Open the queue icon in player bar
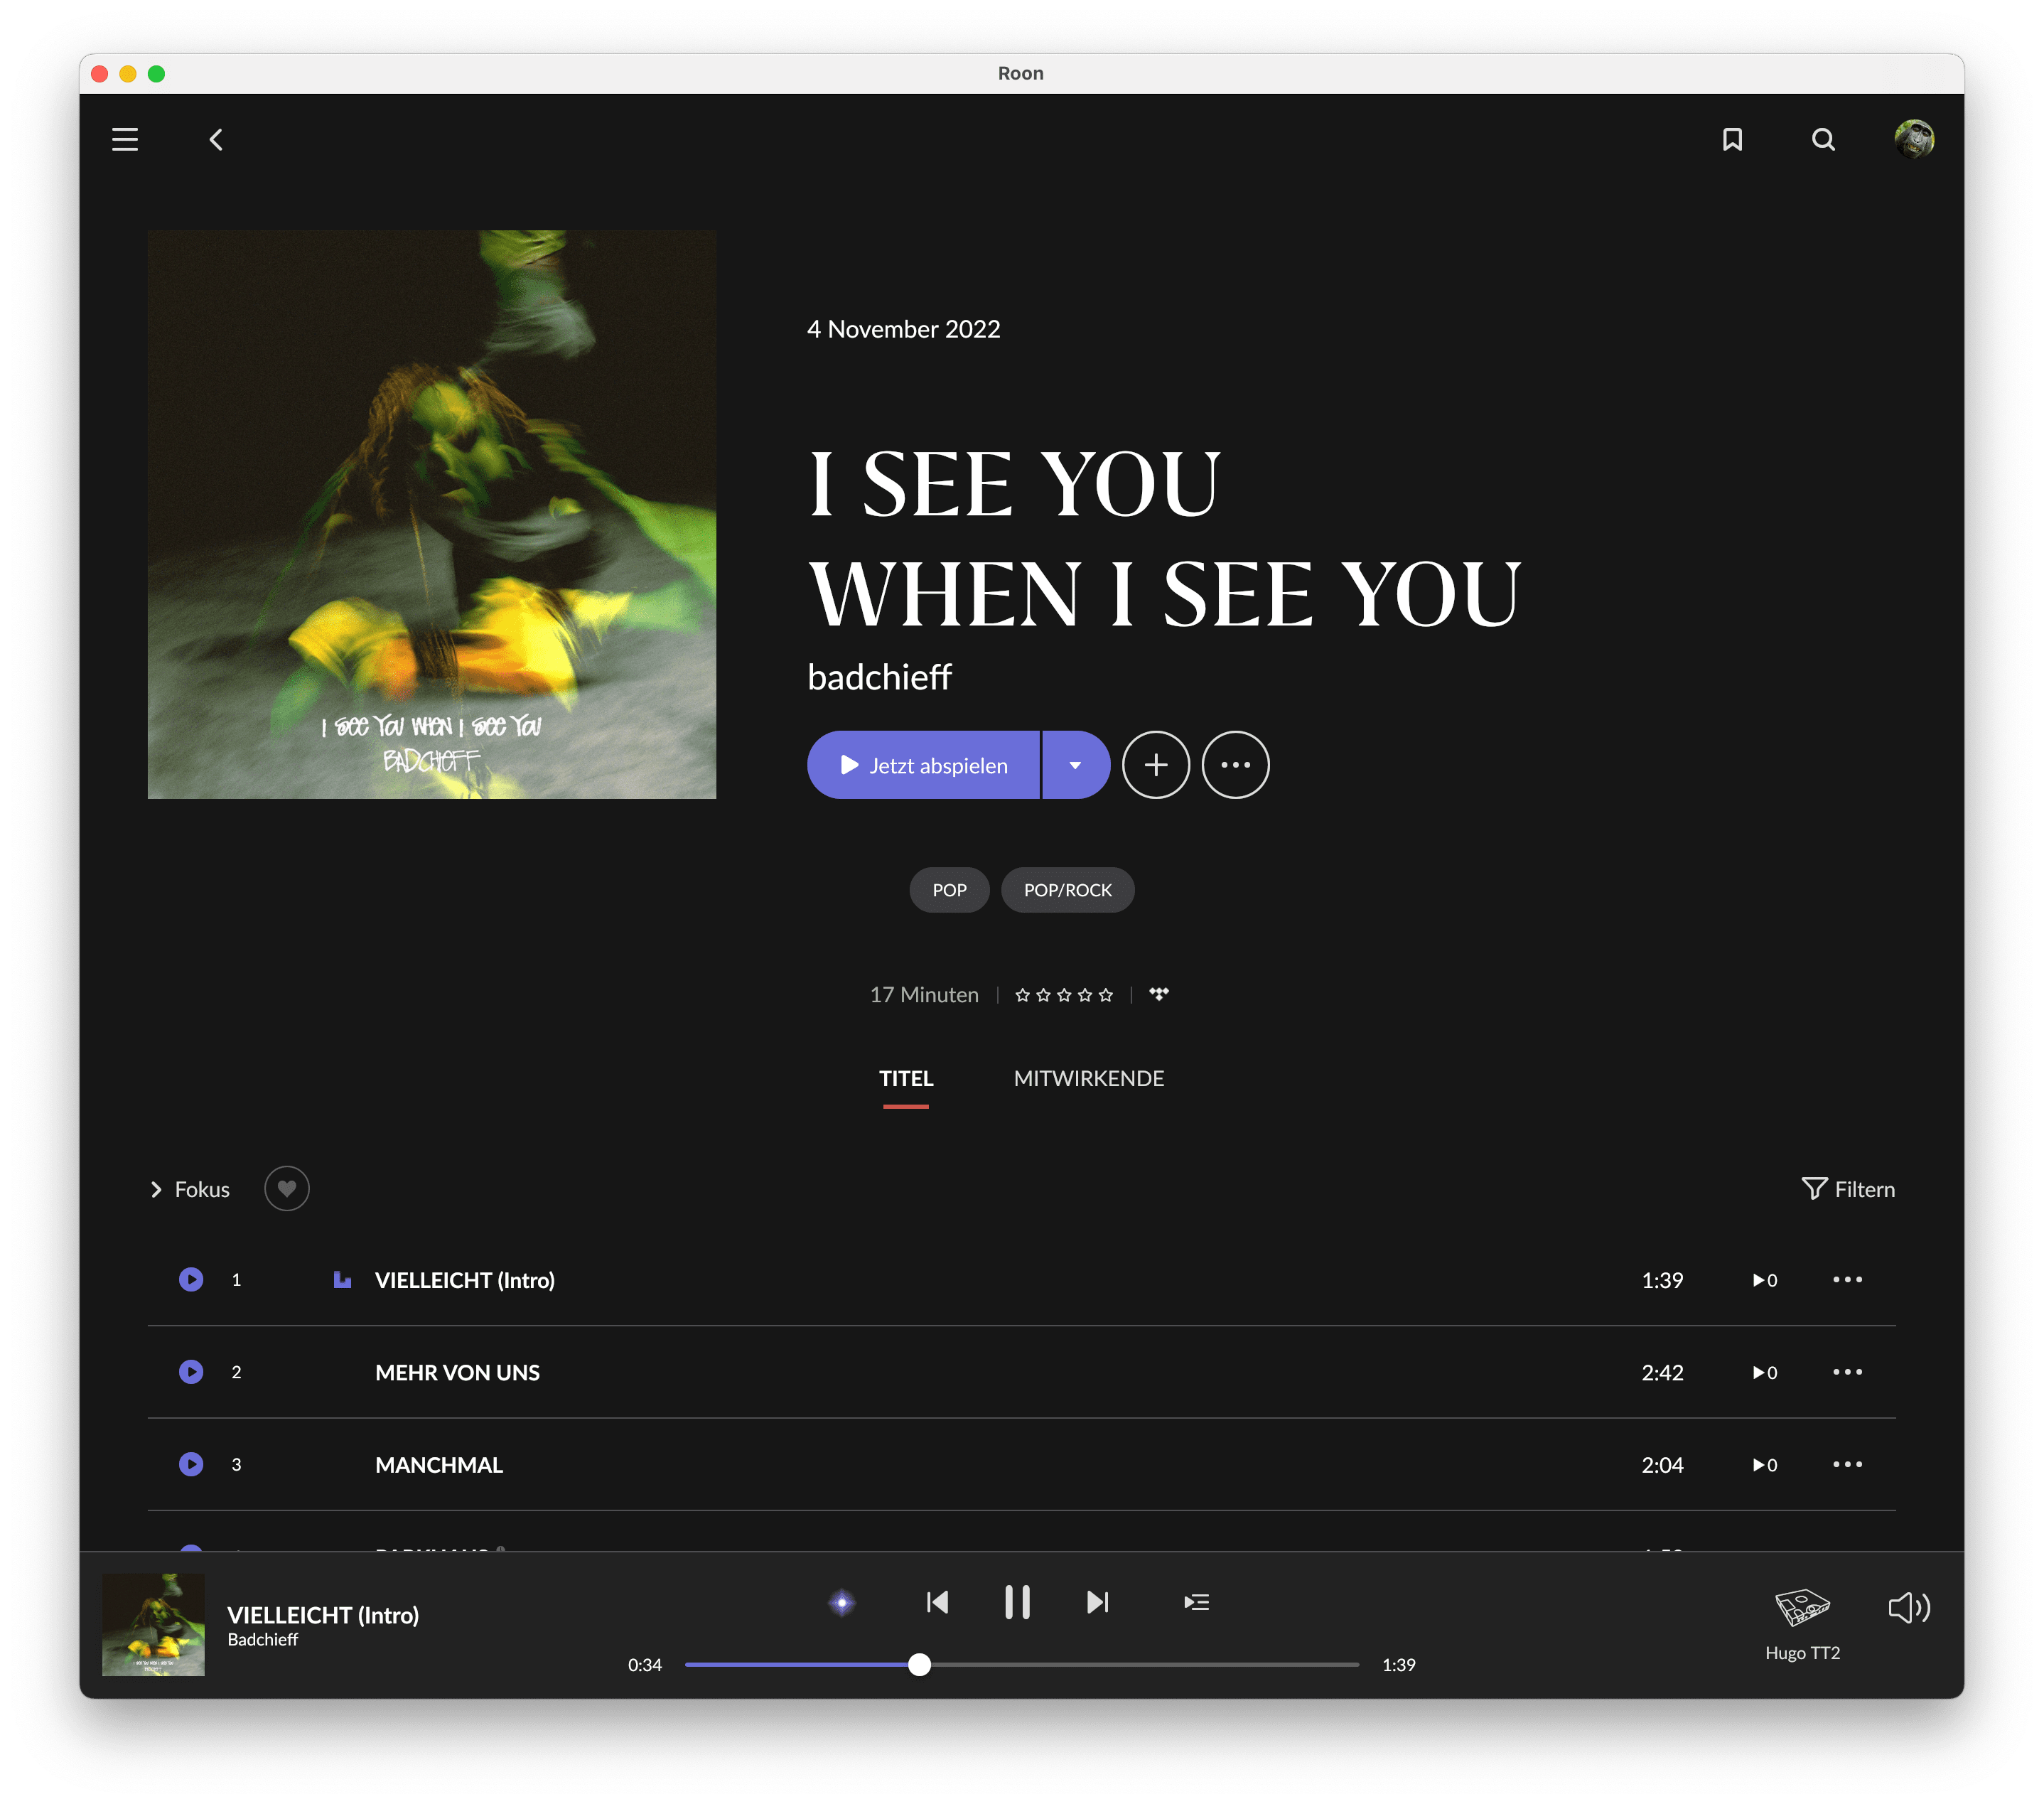This screenshot has width=2044, height=1804. click(x=1196, y=1602)
